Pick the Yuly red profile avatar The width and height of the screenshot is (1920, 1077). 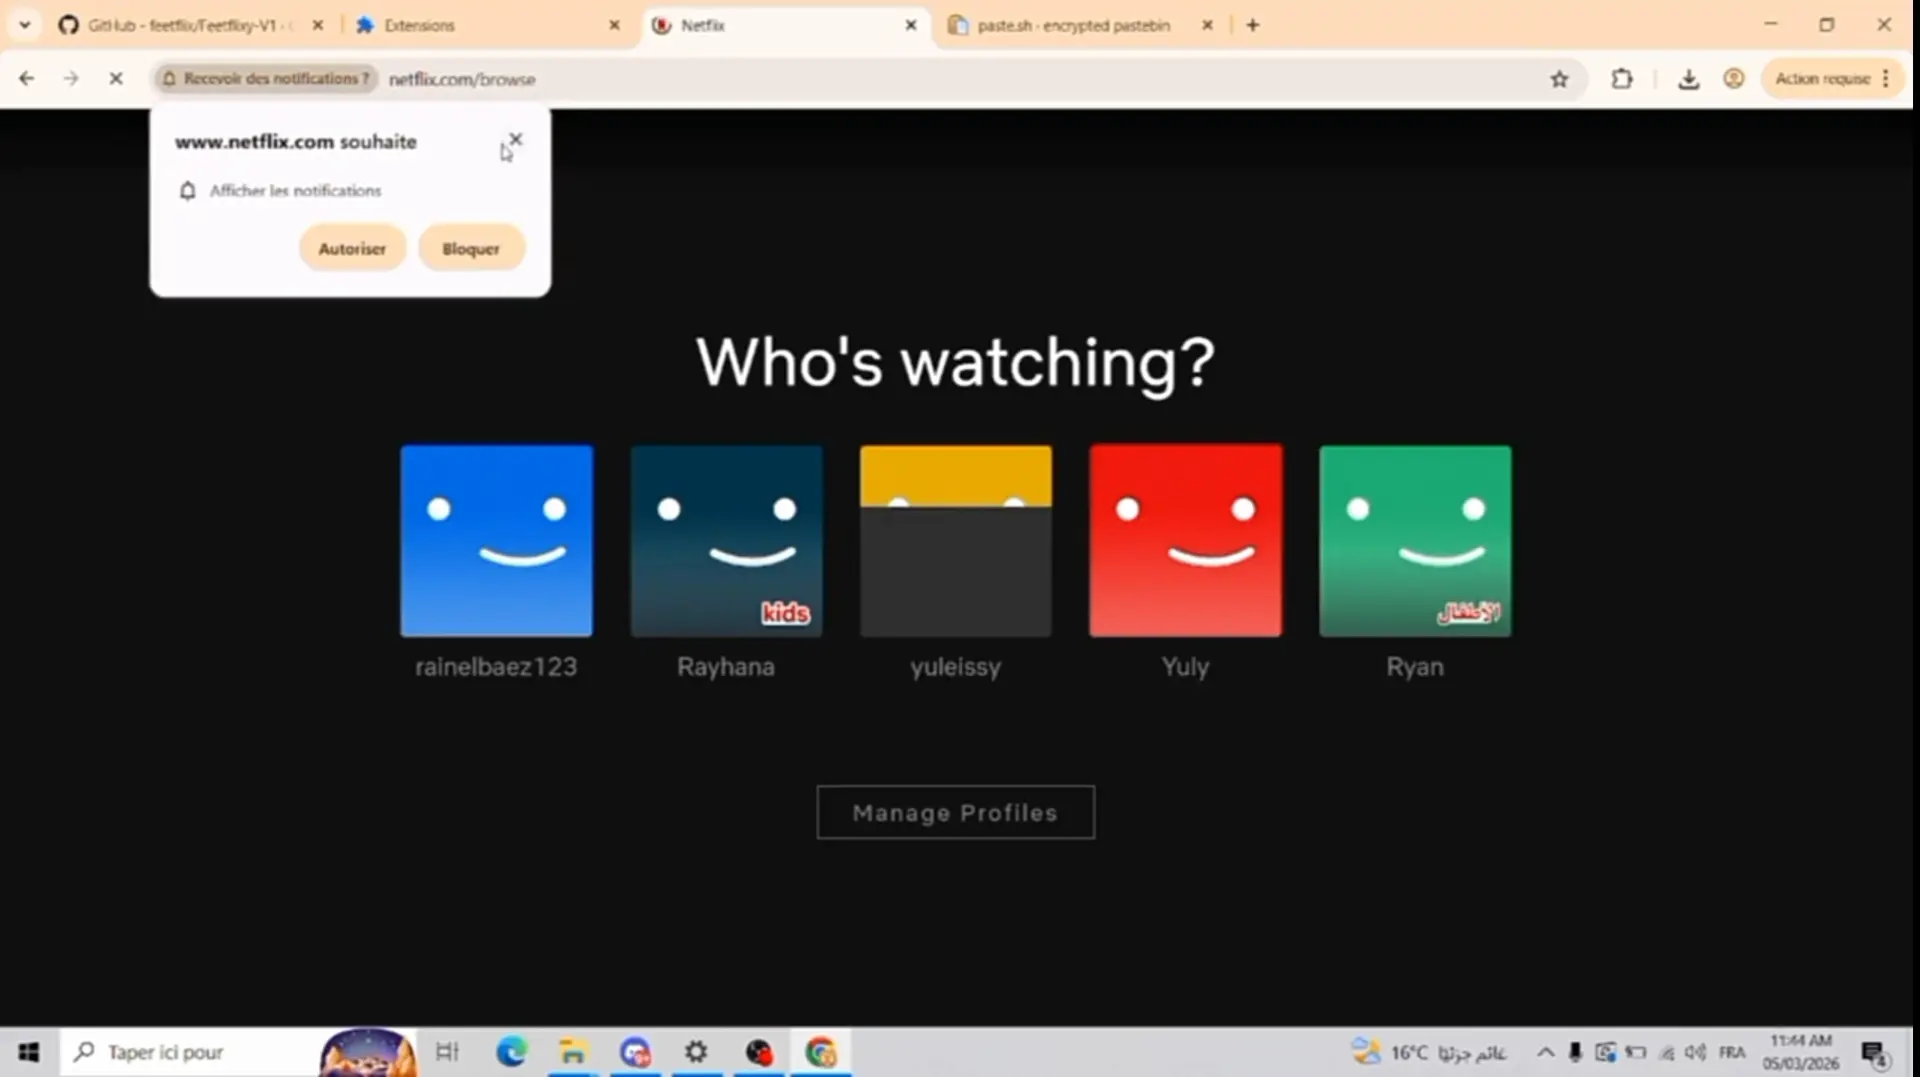click(x=1185, y=541)
